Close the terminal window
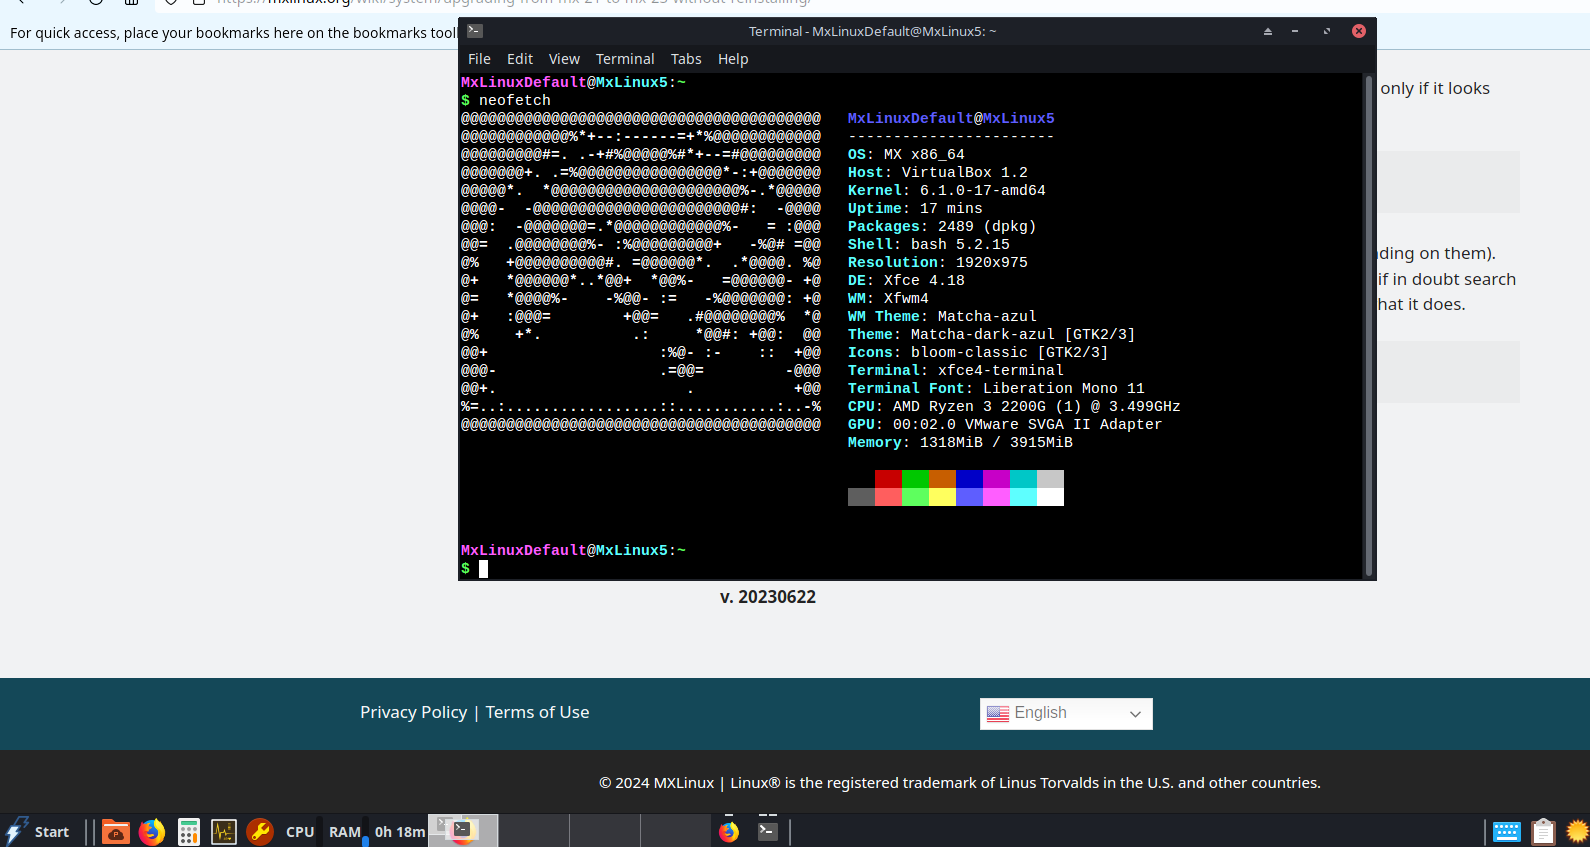The image size is (1590, 847). pos(1359,31)
